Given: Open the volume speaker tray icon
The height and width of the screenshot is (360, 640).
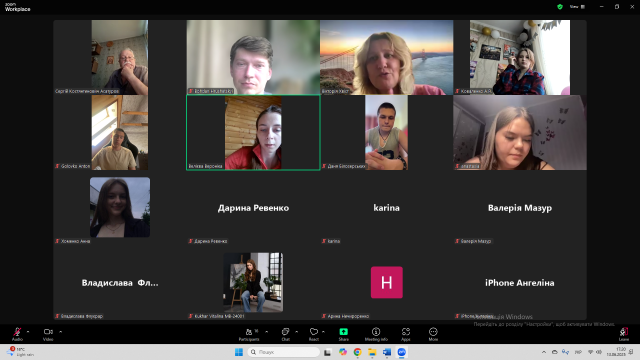Looking at the screenshot, I should coord(599,352).
